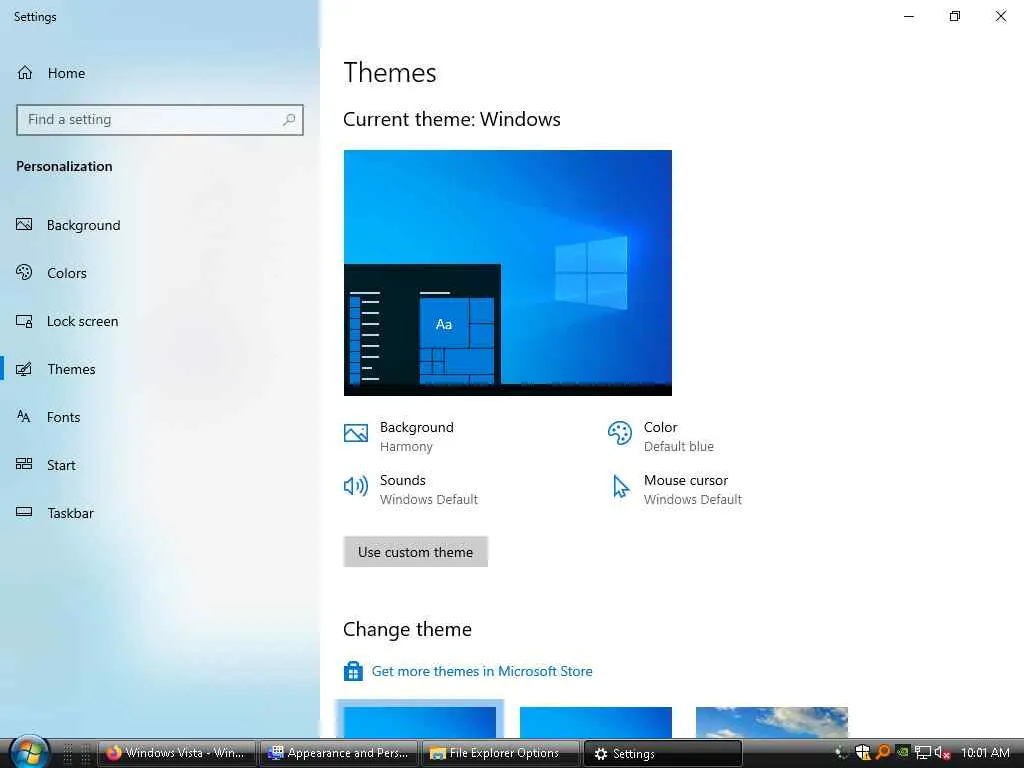Click the Mouse cursor arrow icon
Screen dimensions: 1024x768
pyautogui.click(x=620, y=487)
